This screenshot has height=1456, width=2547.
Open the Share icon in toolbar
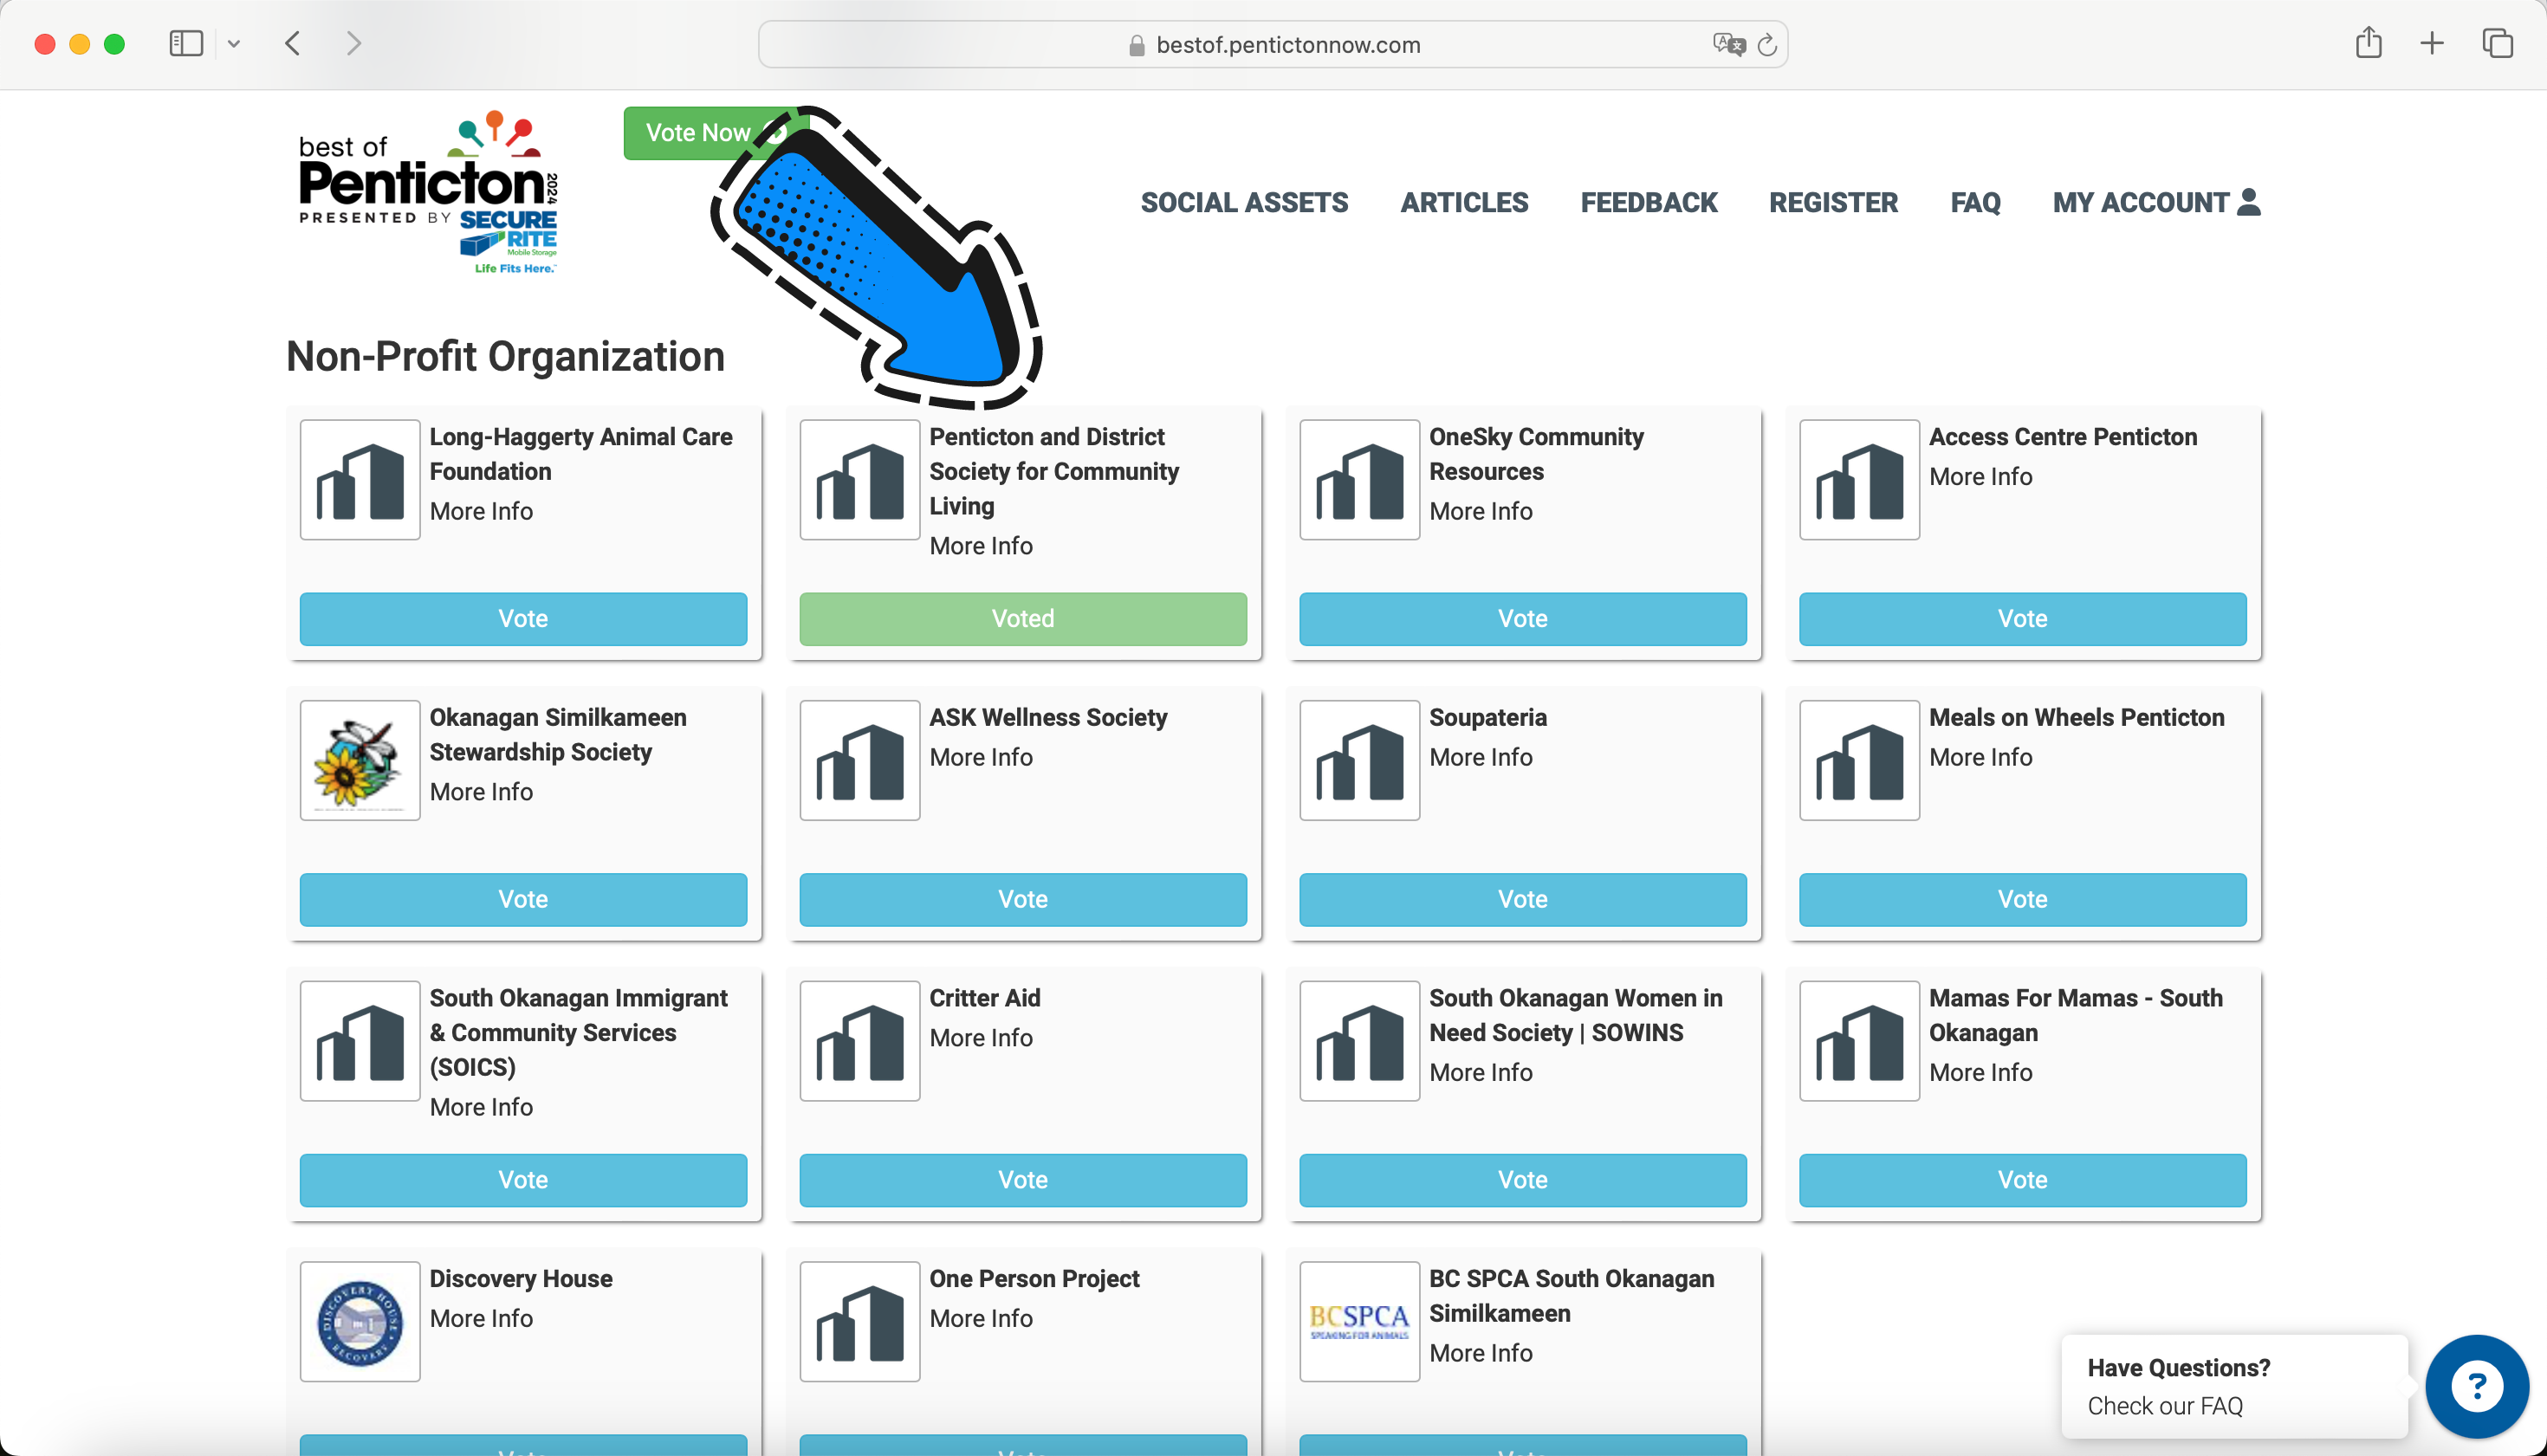coord(2368,43)
